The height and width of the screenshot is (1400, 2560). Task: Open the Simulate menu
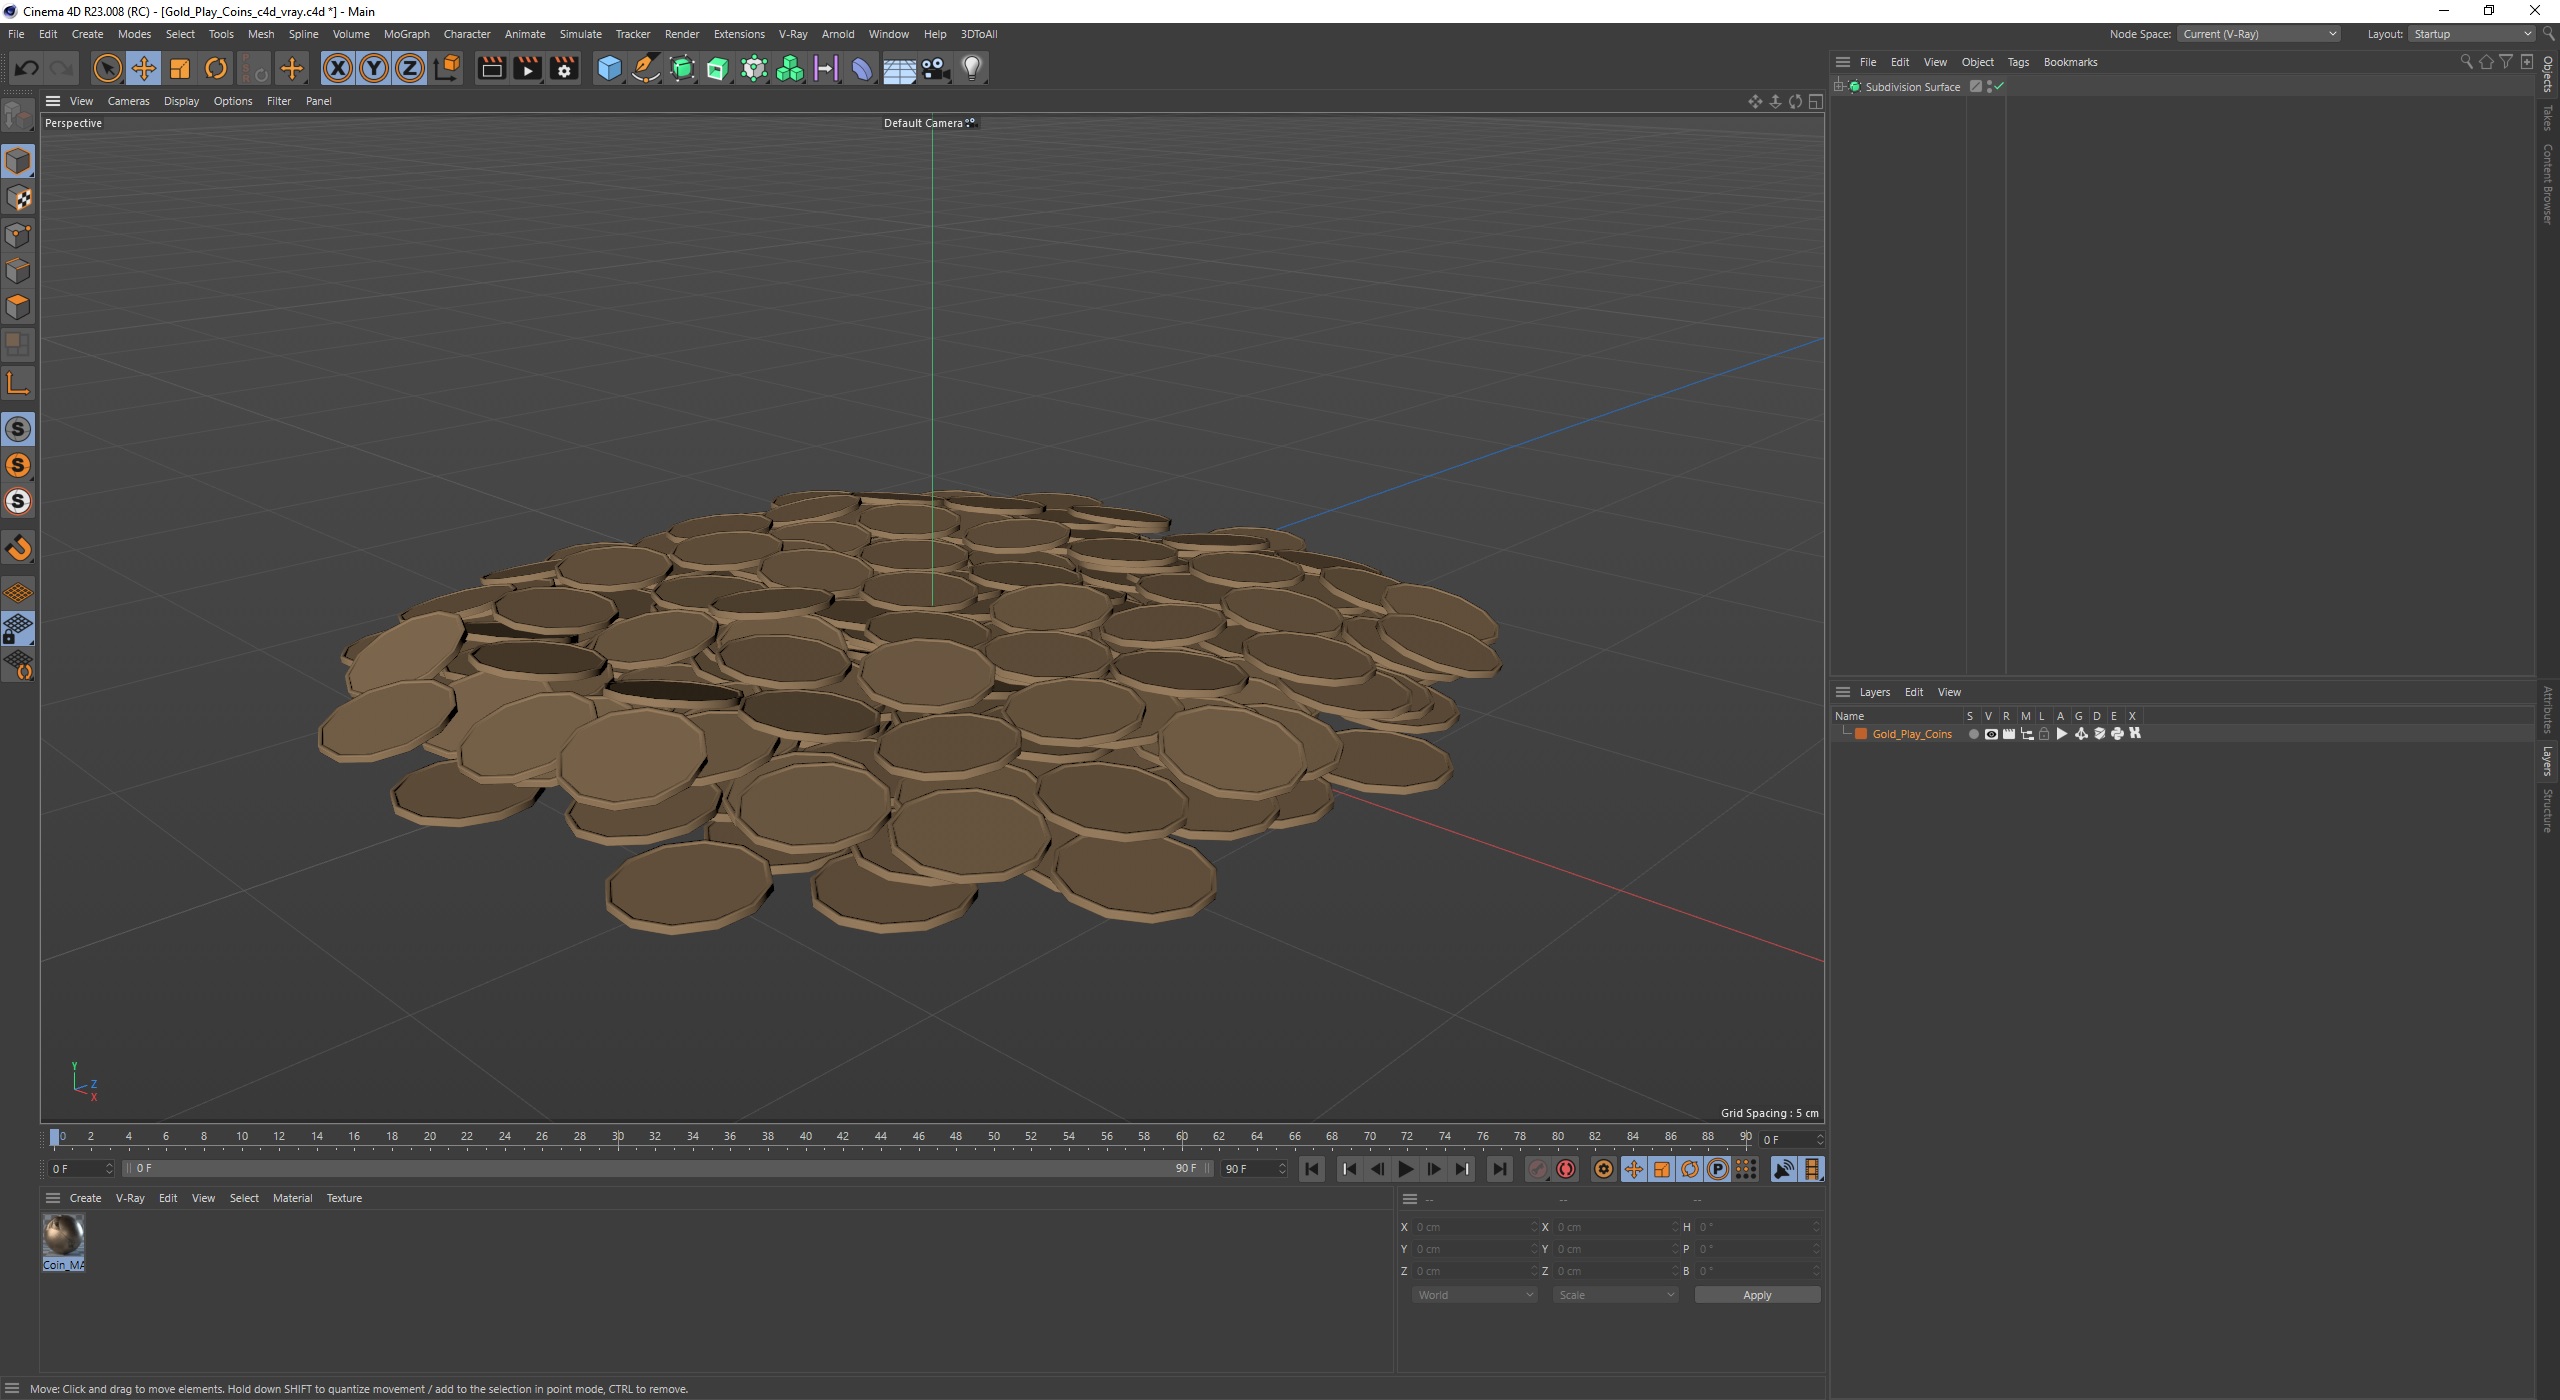580,34
